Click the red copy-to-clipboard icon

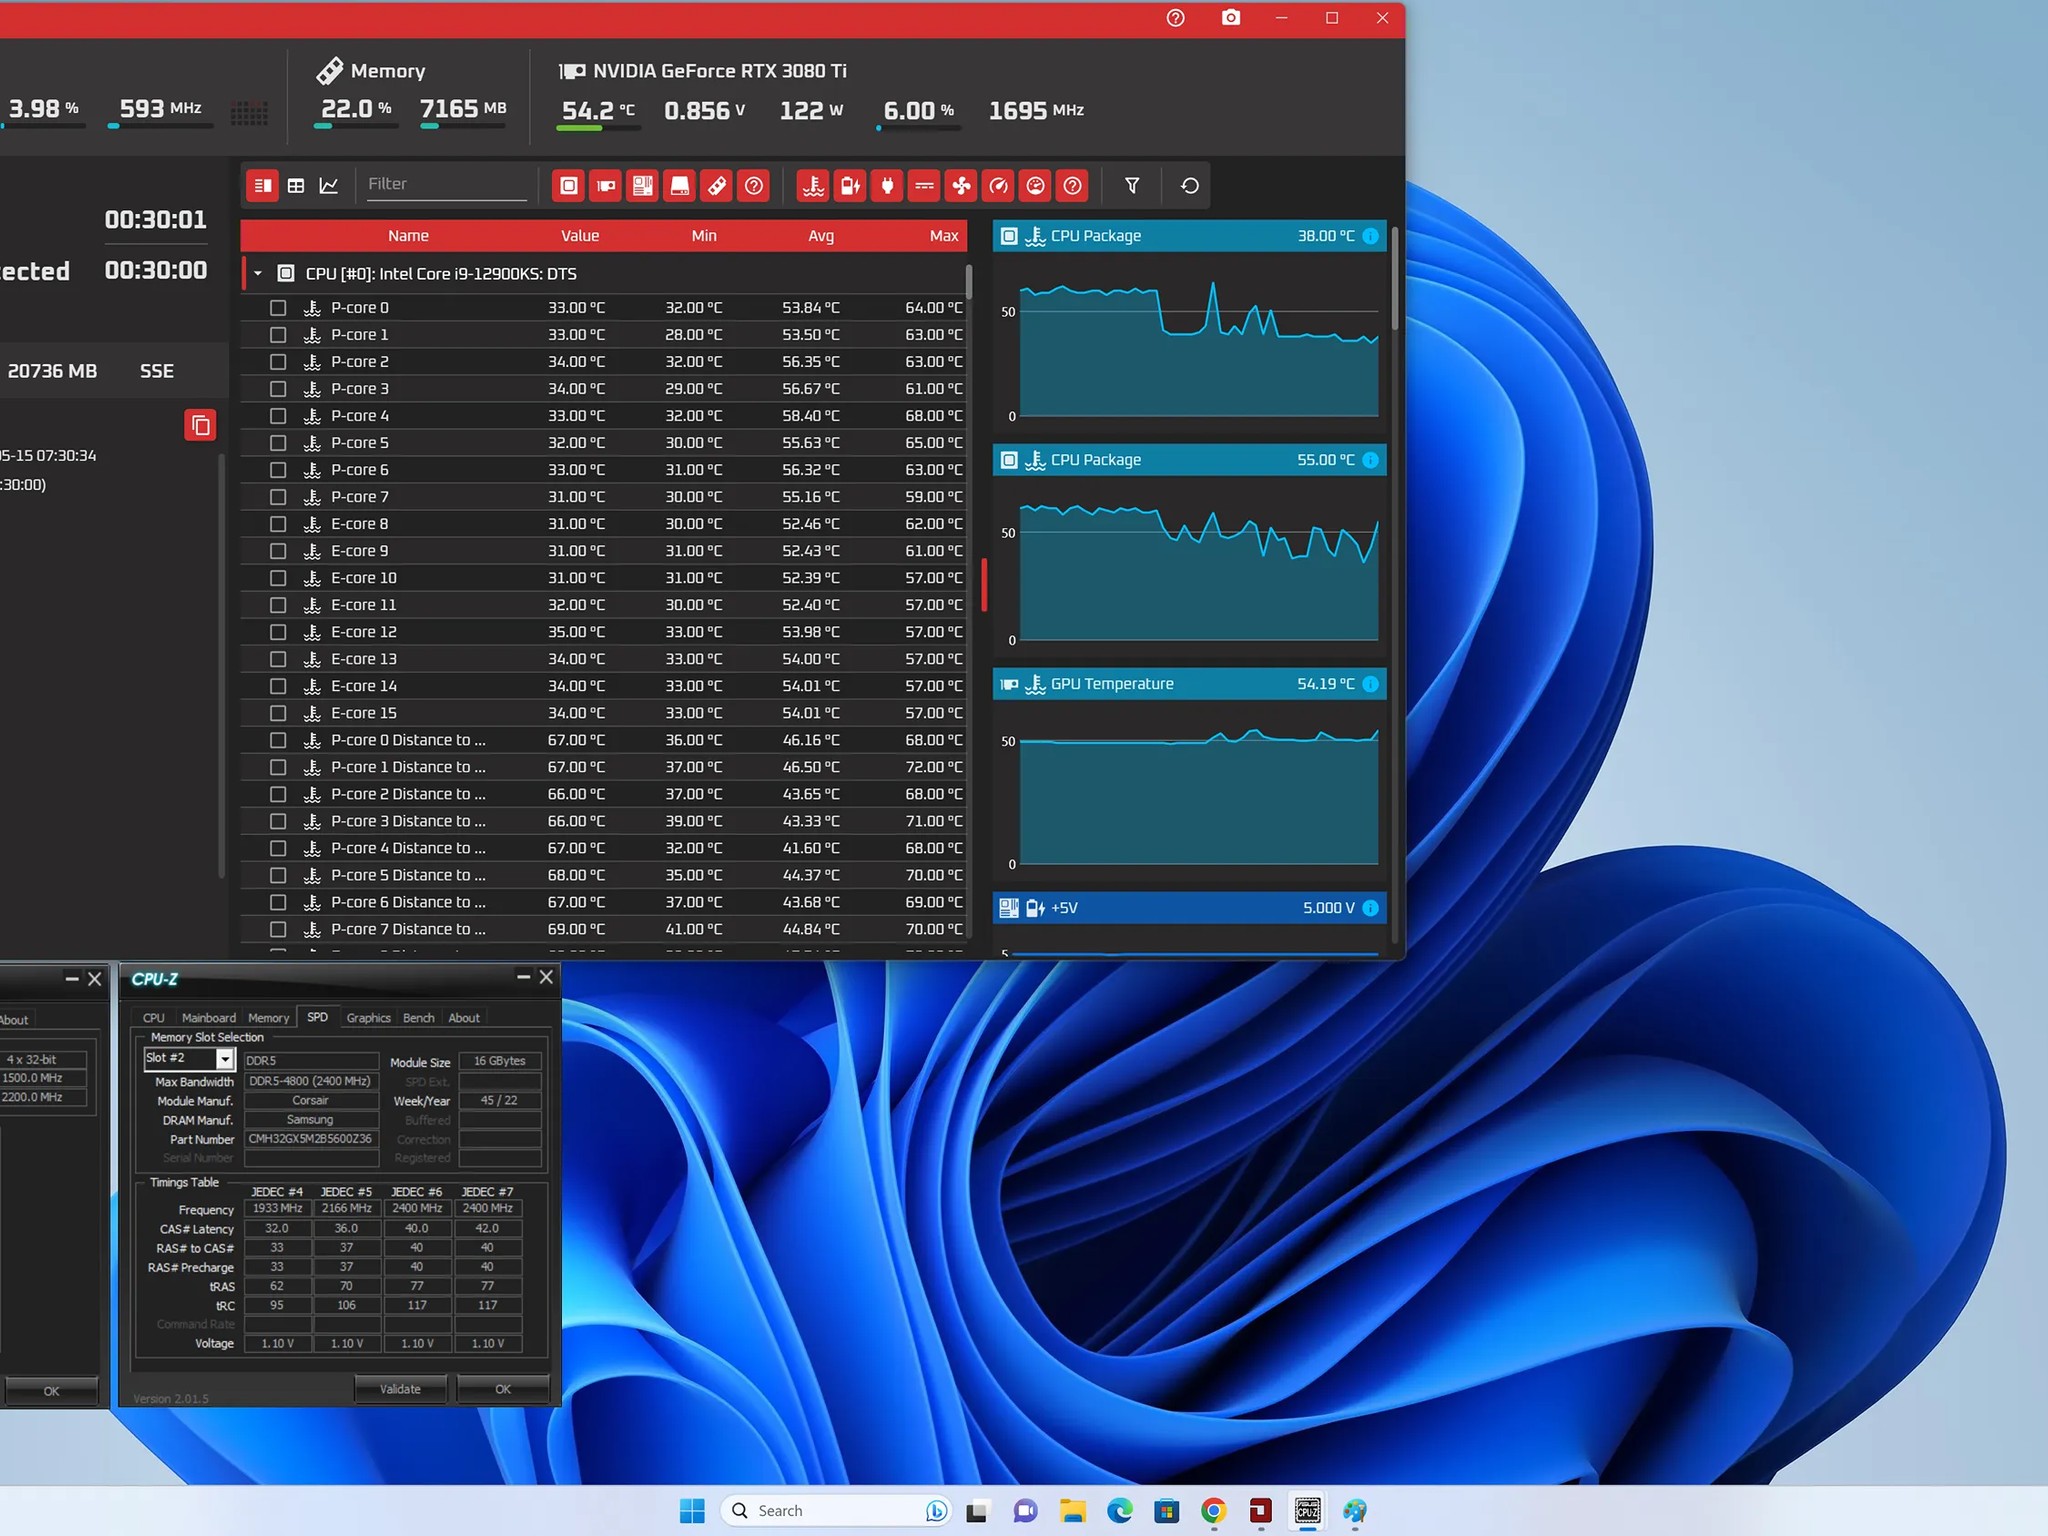pos(200,425)
